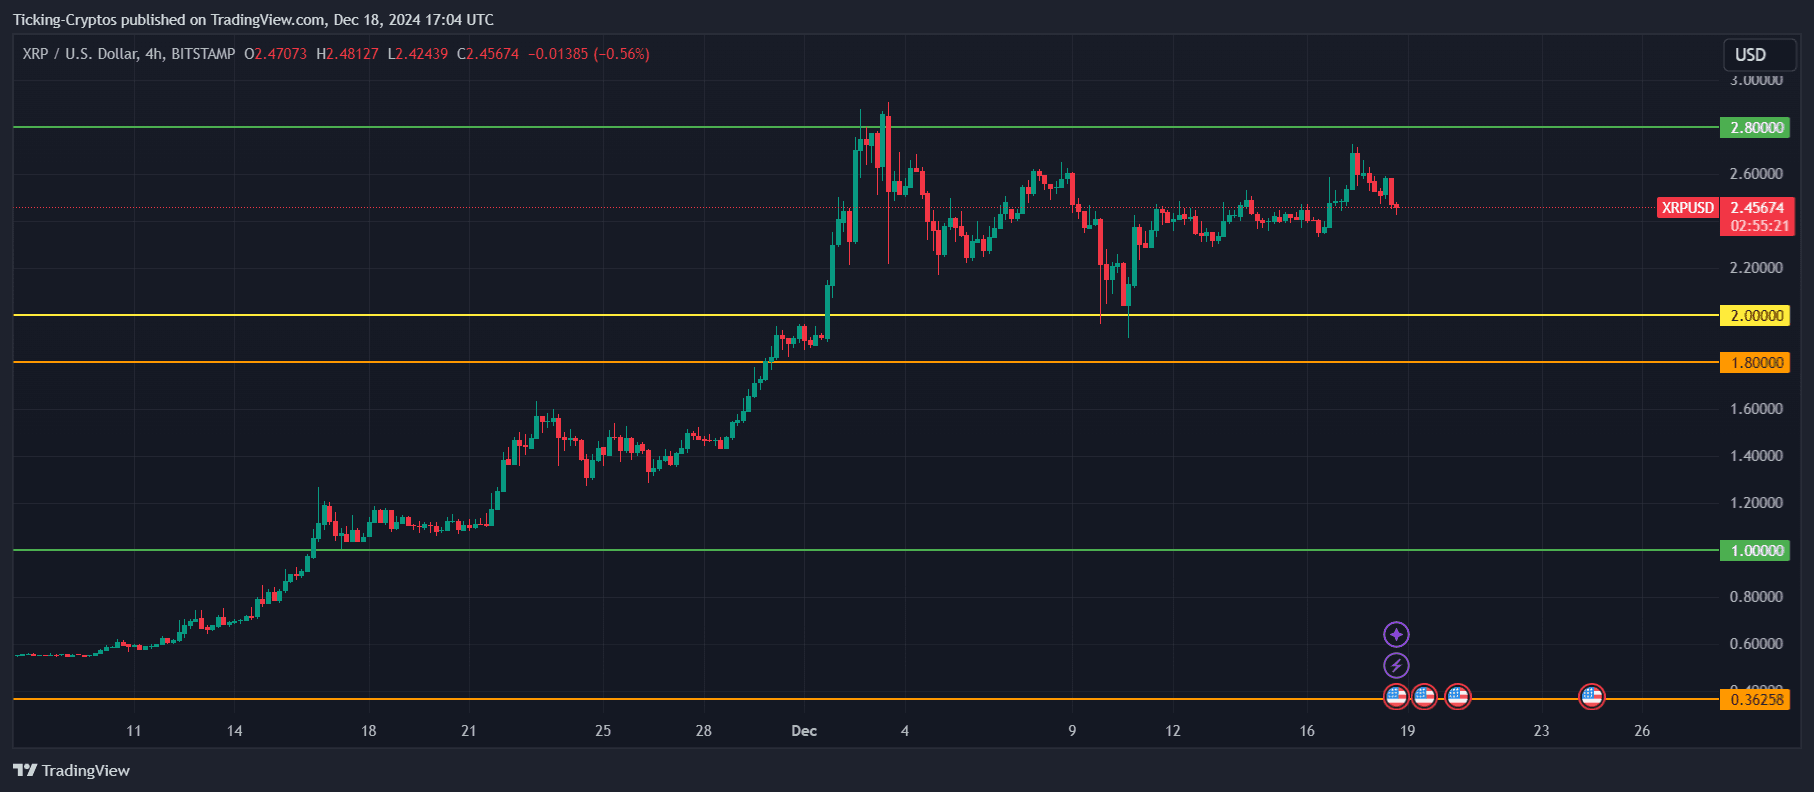
Task: Select the 2.80000 green price level label
Action: tap(1755, 128)
